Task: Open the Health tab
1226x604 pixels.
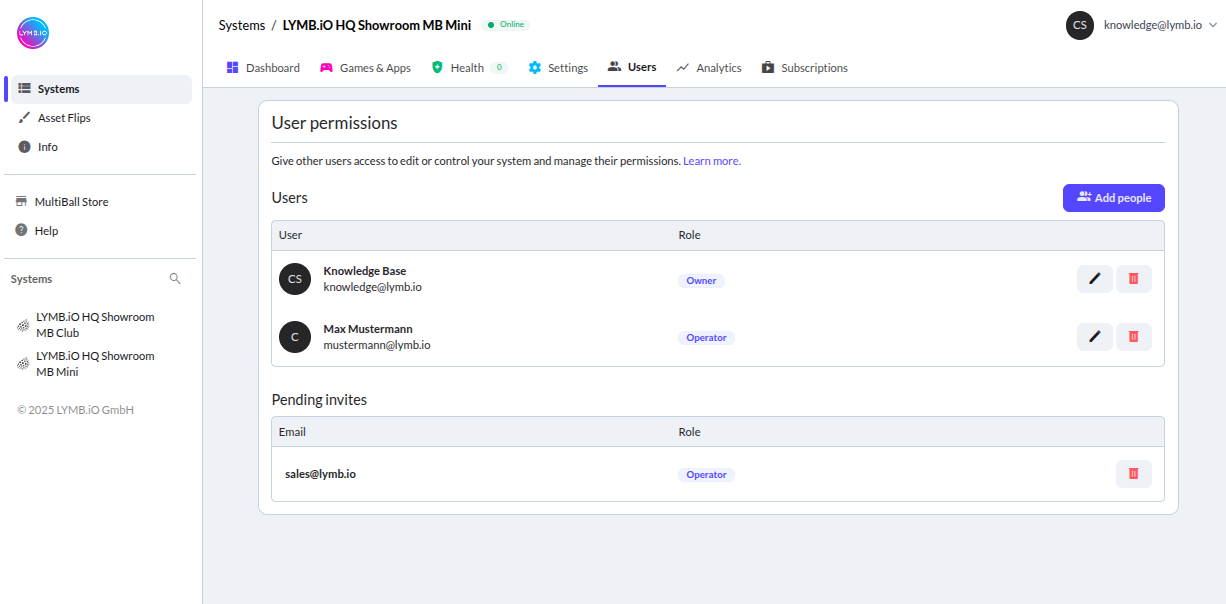Action: click(x=467, y=67)
